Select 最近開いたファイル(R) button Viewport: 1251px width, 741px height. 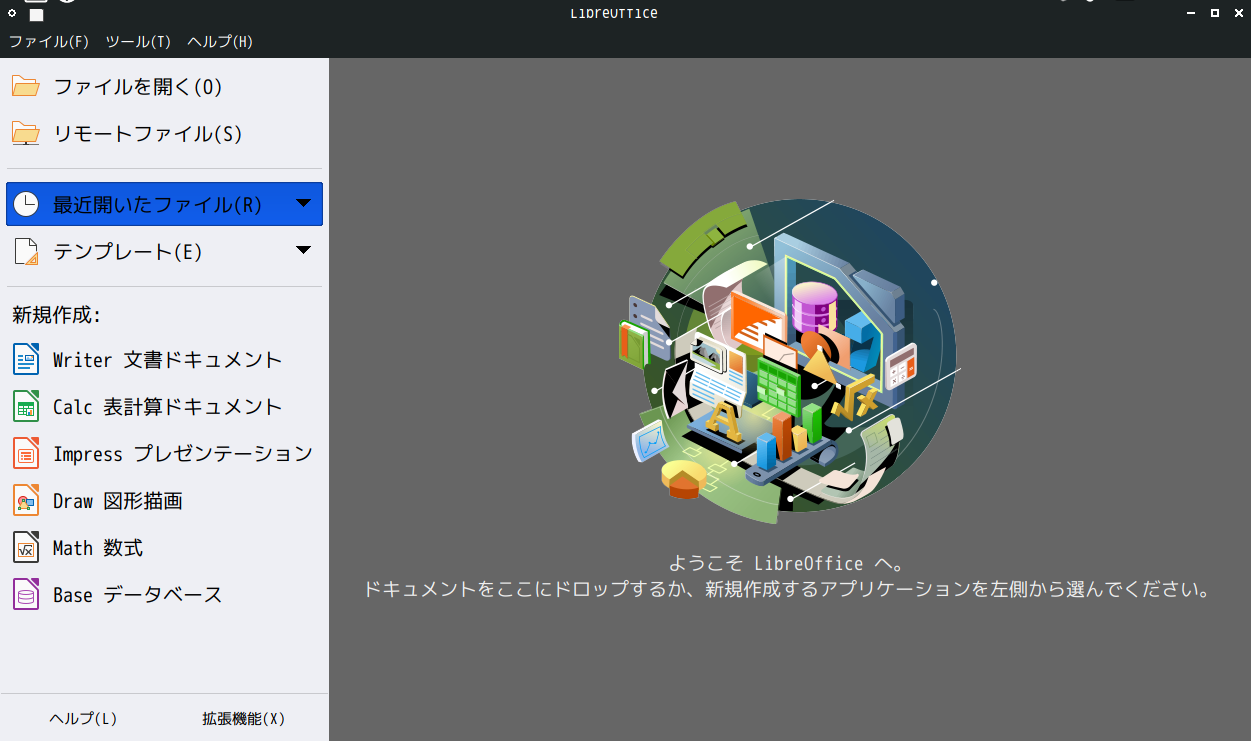pos(164,204)
